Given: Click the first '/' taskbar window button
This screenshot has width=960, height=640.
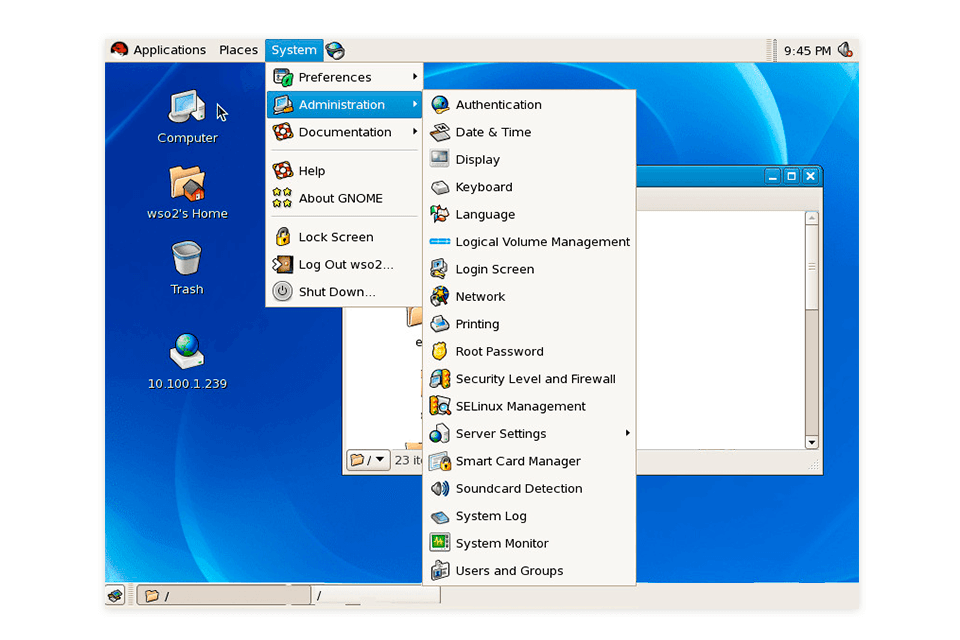Looking at the screenshot, I should click(x=223, y=595).
